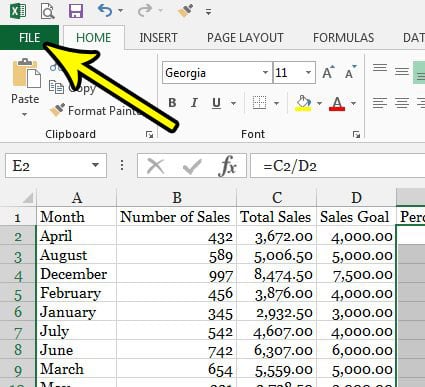Open the FILE tab
Screen dimensions: 425x387
[29, 37]
